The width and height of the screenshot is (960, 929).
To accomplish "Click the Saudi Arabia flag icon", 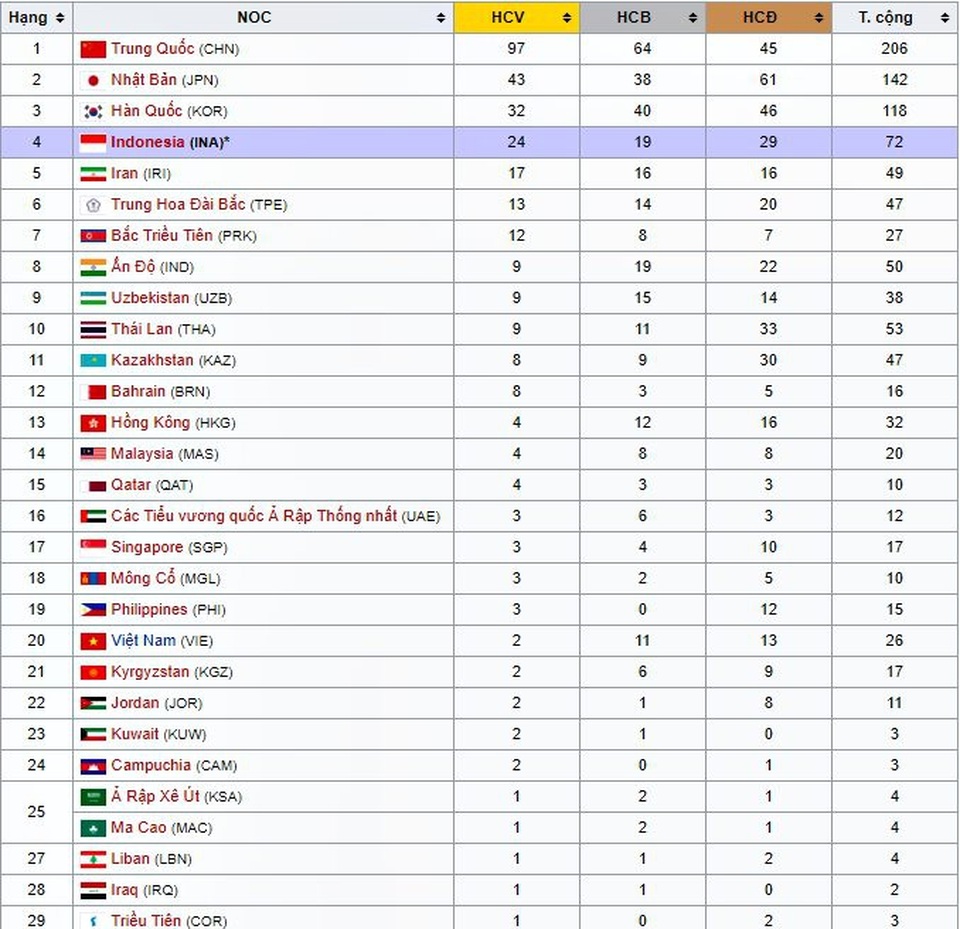I will point(93,797).
